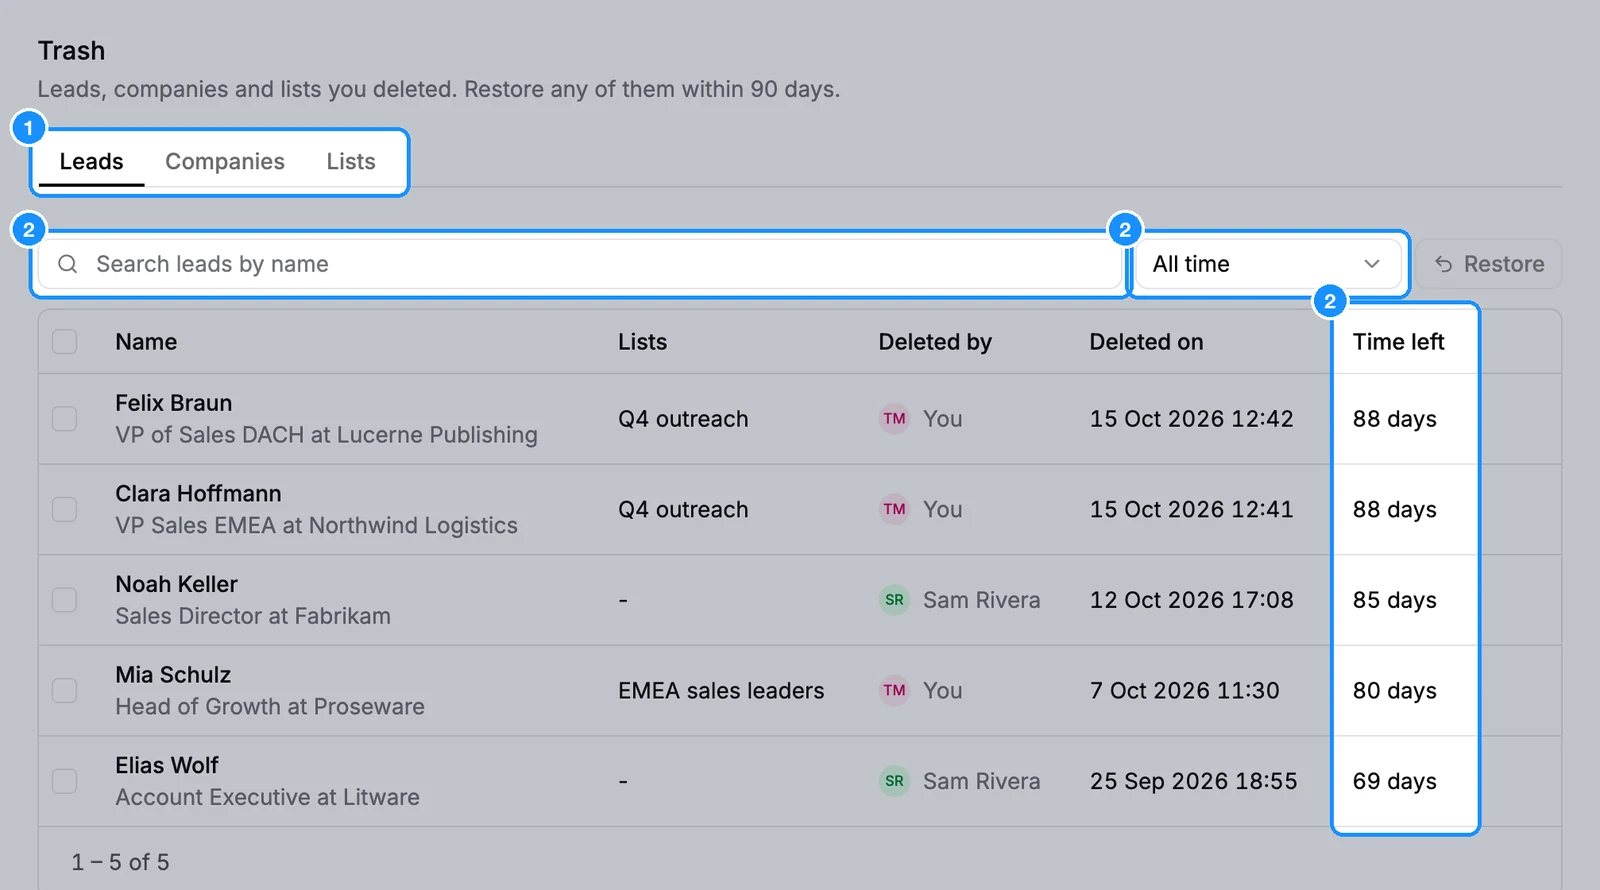Viewport: 1600px width, 890px height.
Task: Click the 69 days time left value
Action: 1395,781
